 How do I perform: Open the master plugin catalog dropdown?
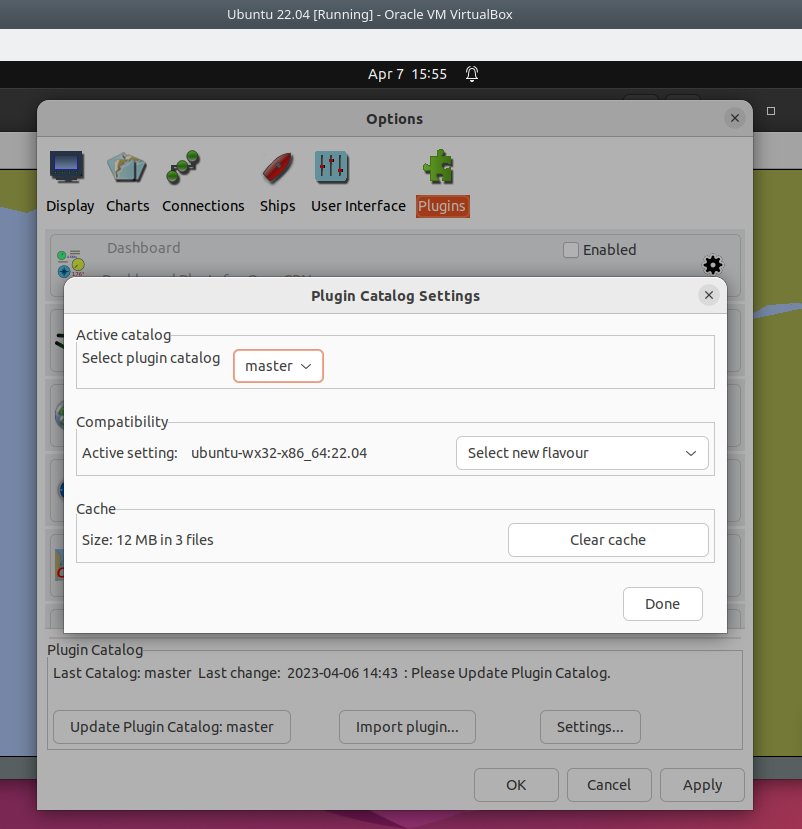click(278, 366)
